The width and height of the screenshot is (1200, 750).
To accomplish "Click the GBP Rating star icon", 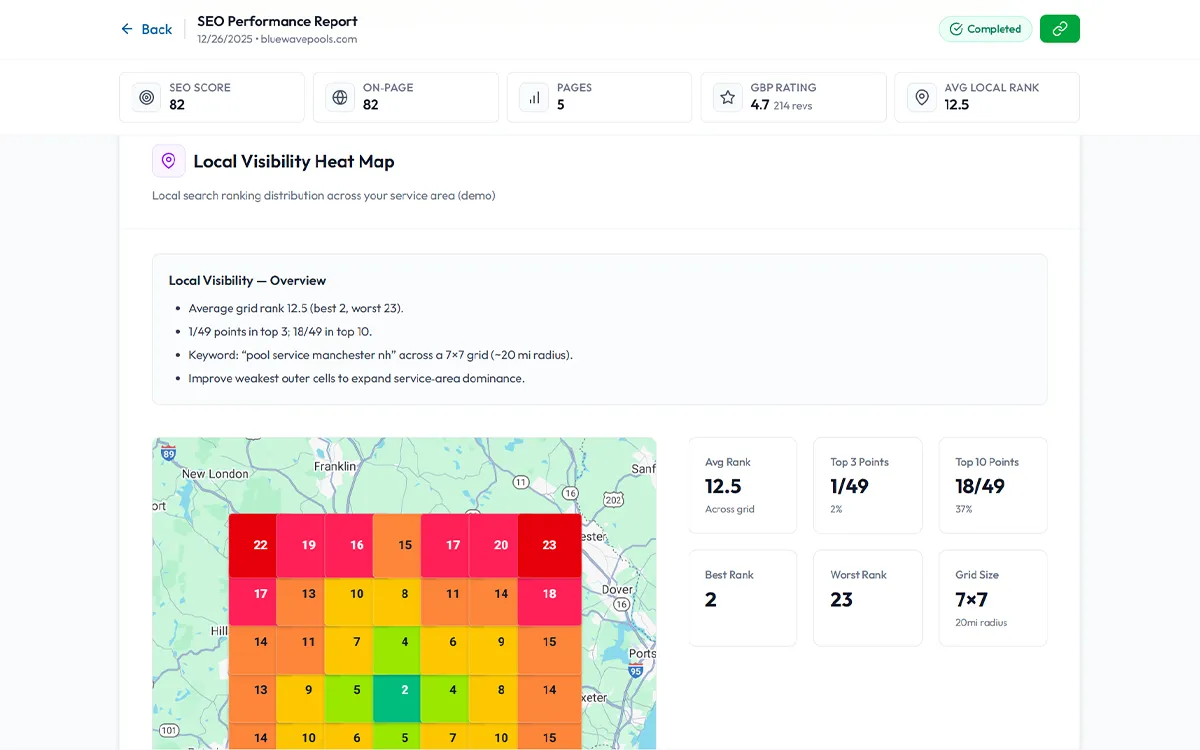I will pyautogui.click(x=727, y=97).
